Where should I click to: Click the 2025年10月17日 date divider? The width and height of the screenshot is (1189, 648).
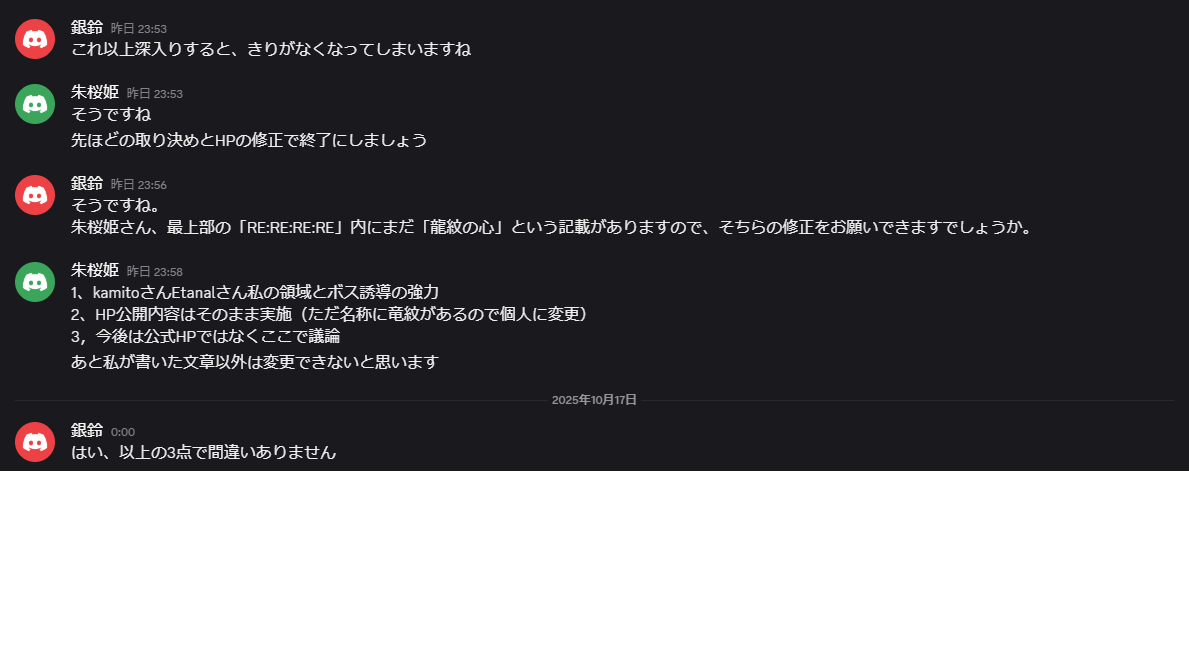pyautogui.click(x=594, y=399)
